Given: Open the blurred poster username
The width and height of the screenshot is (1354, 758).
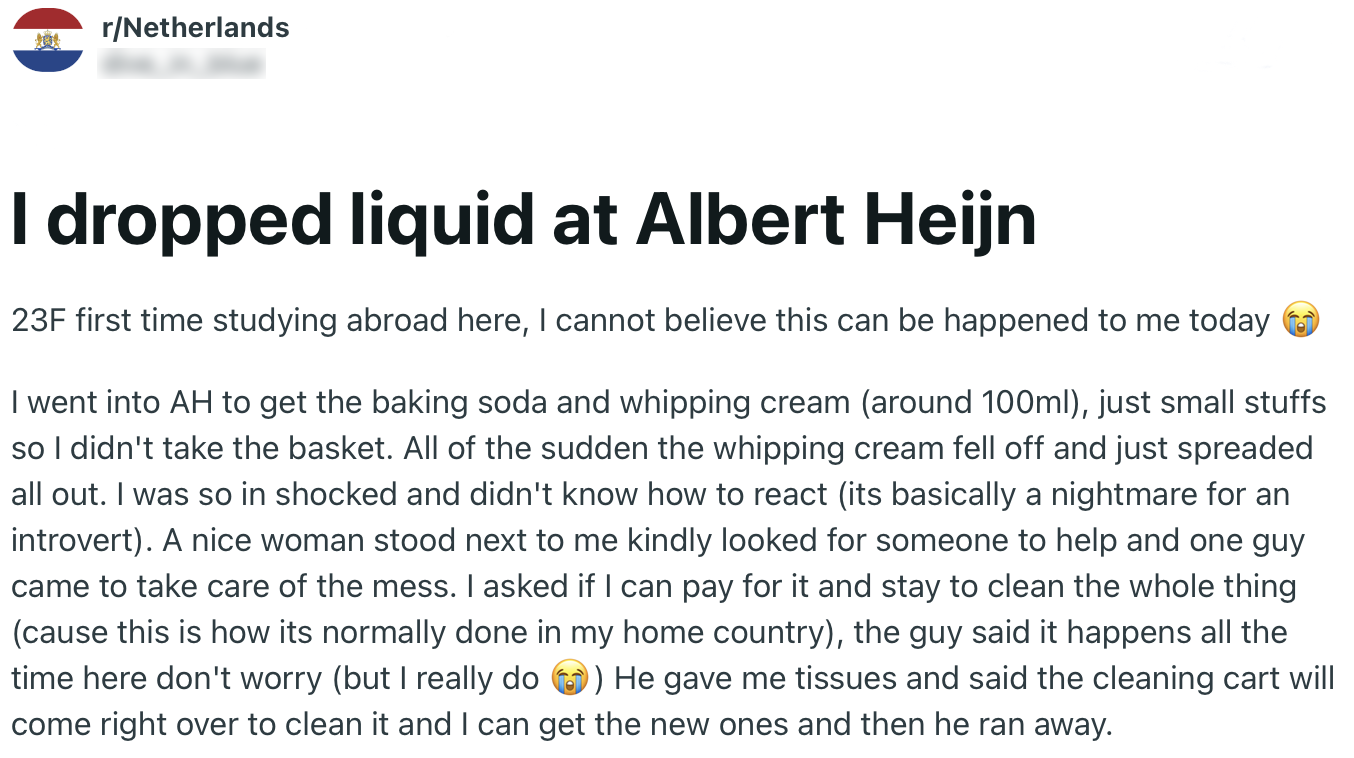Looking at the screenshot, I should [181, 65].
